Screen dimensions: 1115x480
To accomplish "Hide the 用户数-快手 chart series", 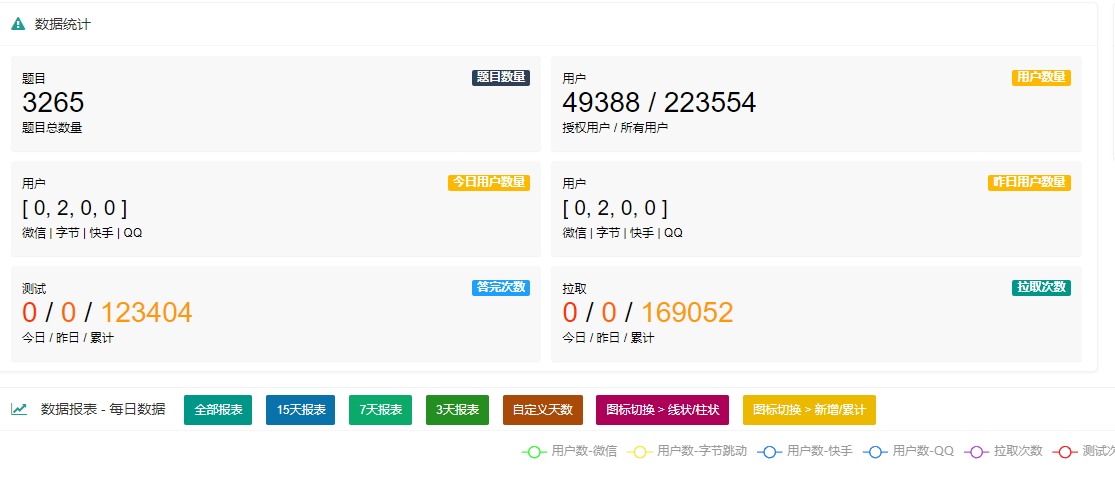I will coord(805,452).
